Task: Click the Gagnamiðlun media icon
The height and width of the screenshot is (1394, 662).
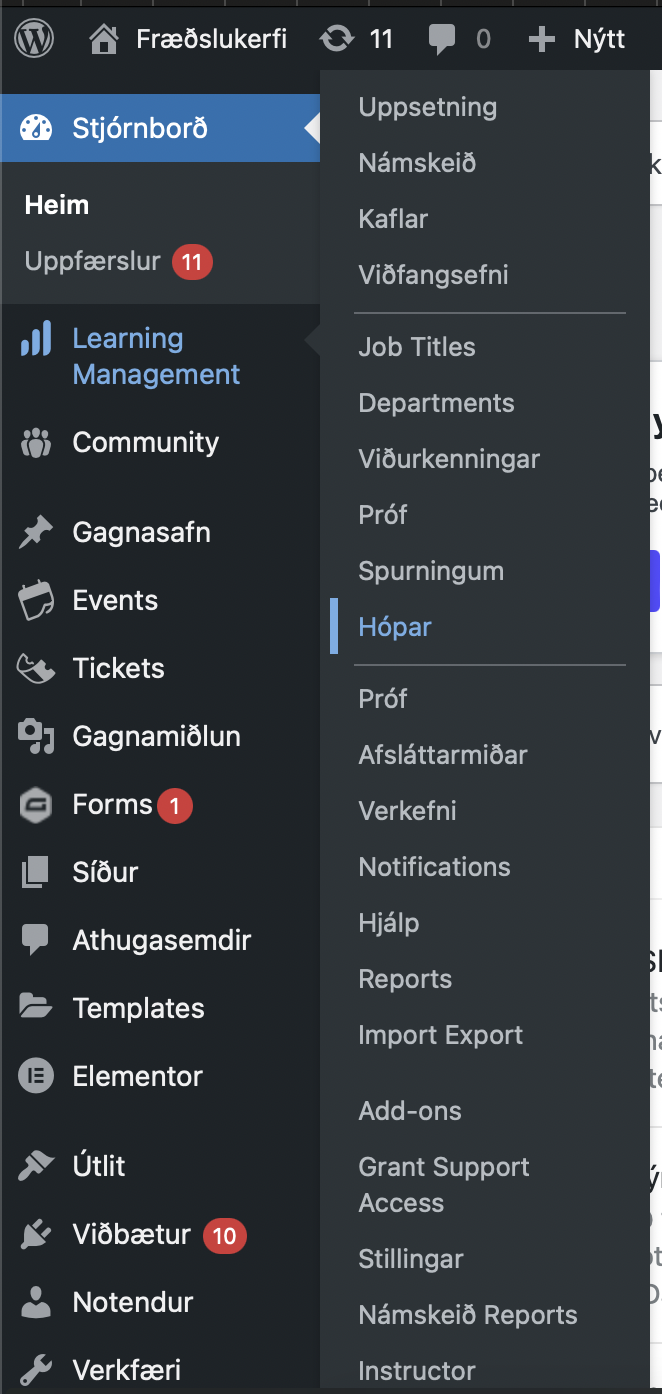Action: click(36, 737)
